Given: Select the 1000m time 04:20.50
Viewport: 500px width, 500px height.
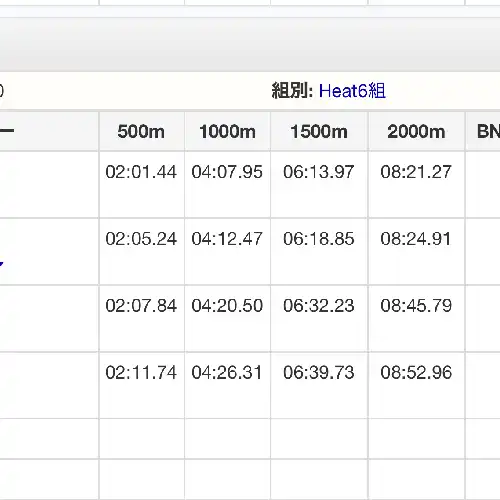Looking at the screenshot, I should (227, 306).
